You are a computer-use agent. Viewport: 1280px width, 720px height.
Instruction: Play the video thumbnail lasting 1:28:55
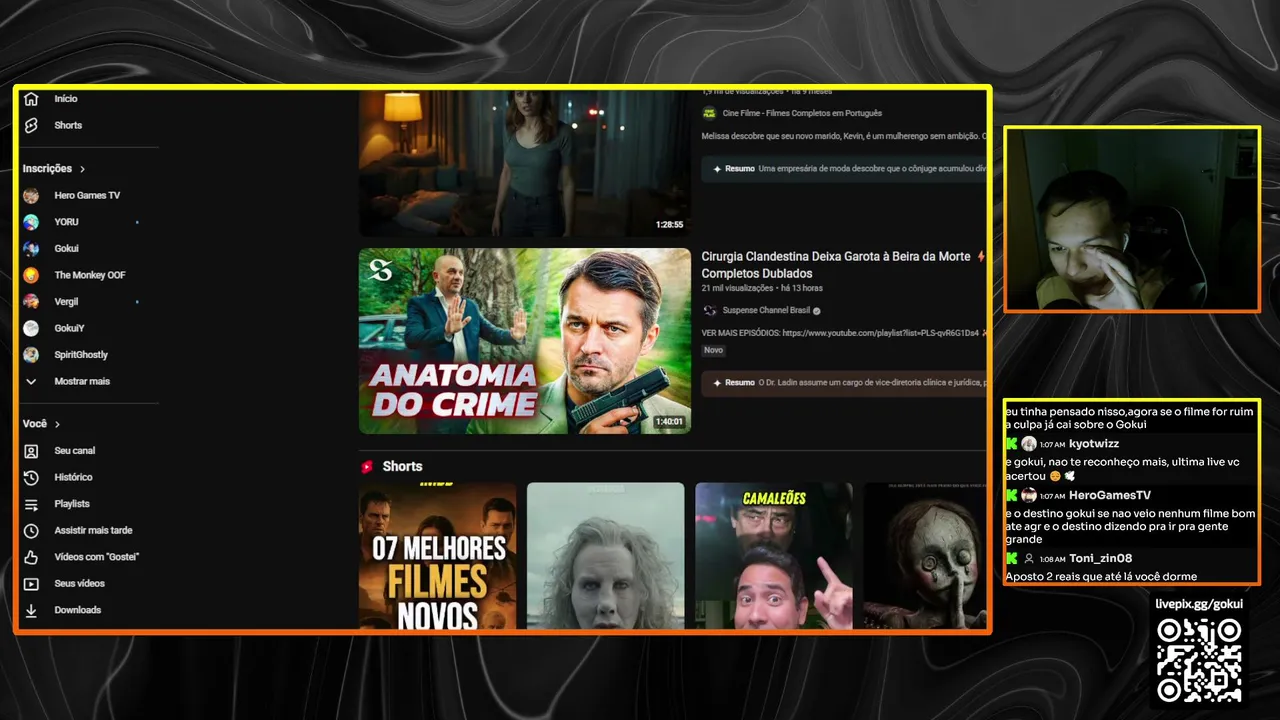[525, 163]
